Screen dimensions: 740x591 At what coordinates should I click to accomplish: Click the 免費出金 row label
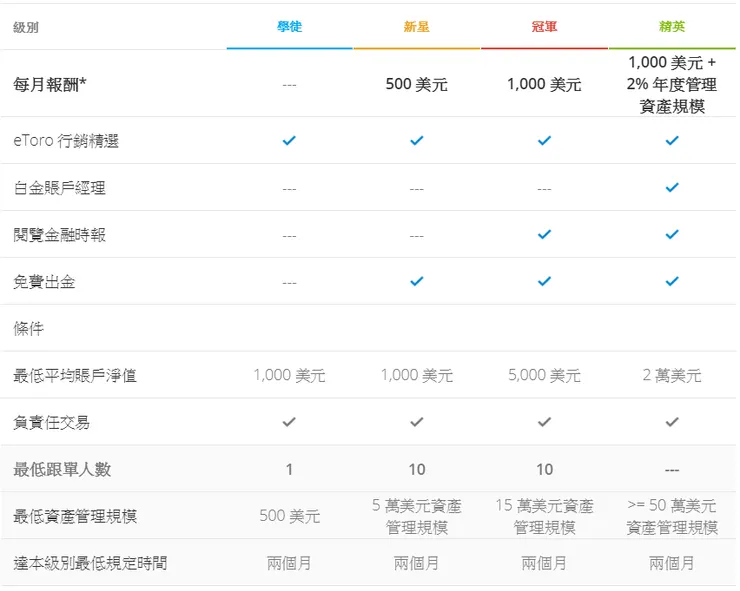[x=44, y=282]
